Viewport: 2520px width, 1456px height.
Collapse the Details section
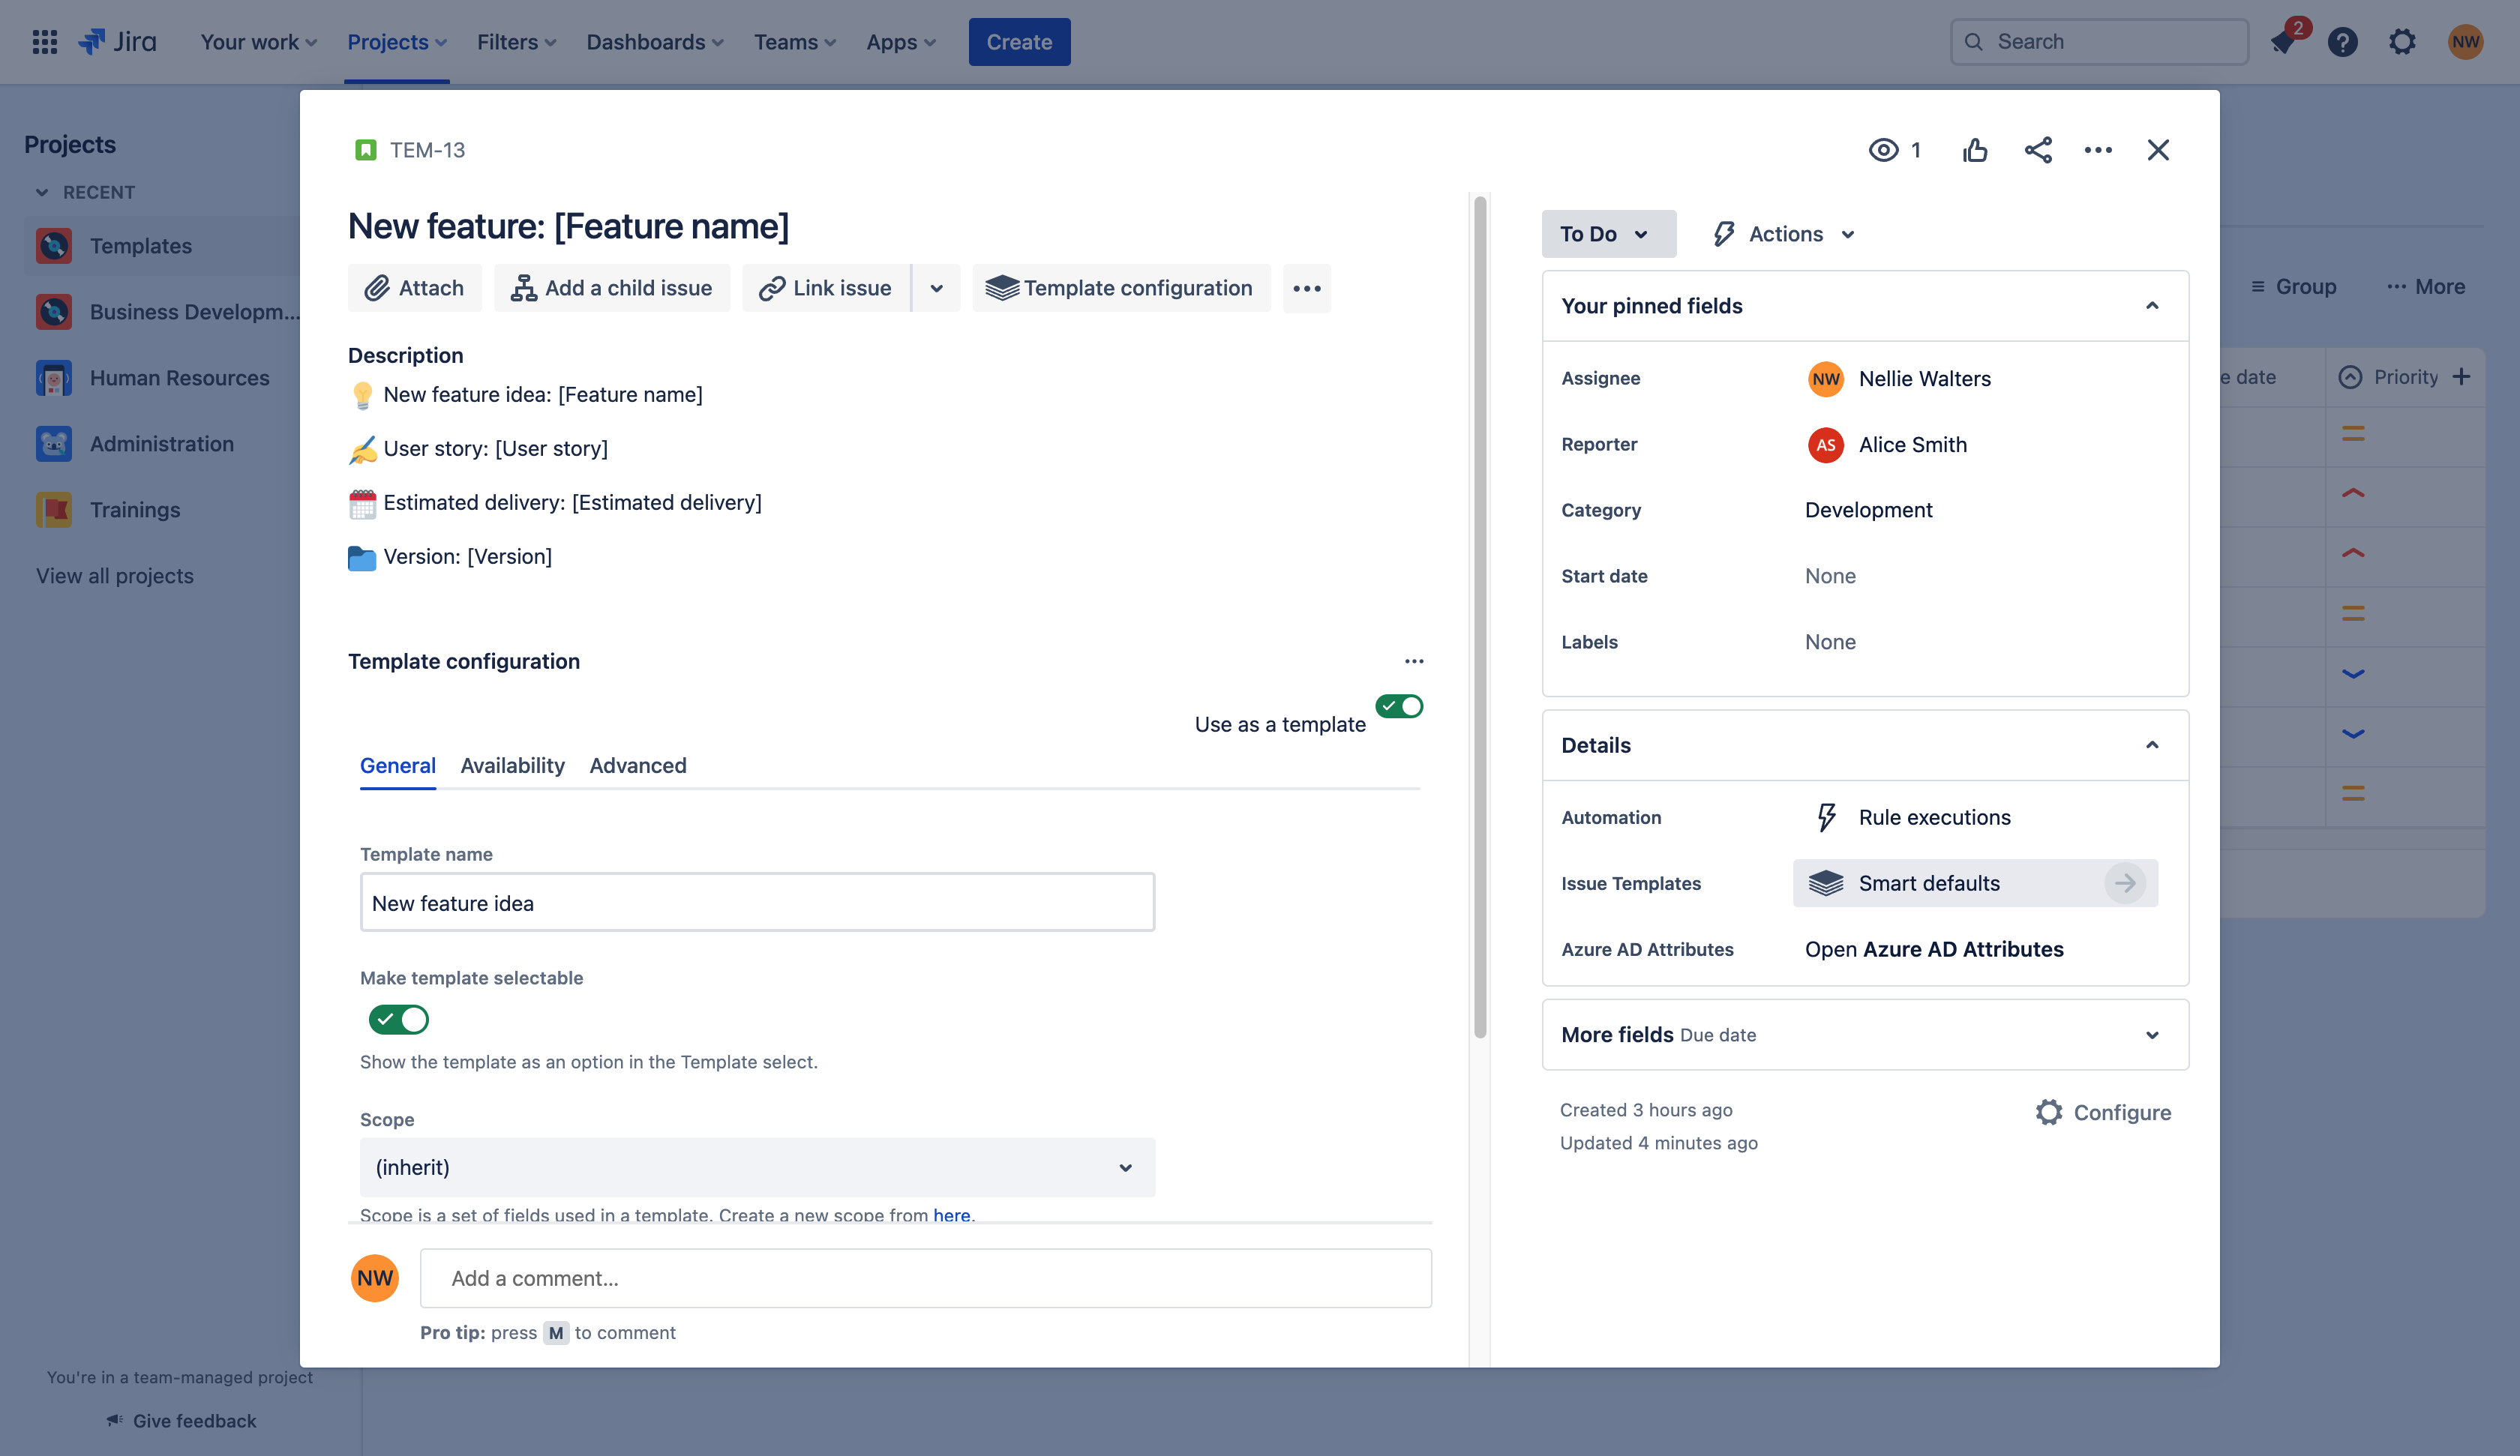(x=2152, y=745)
